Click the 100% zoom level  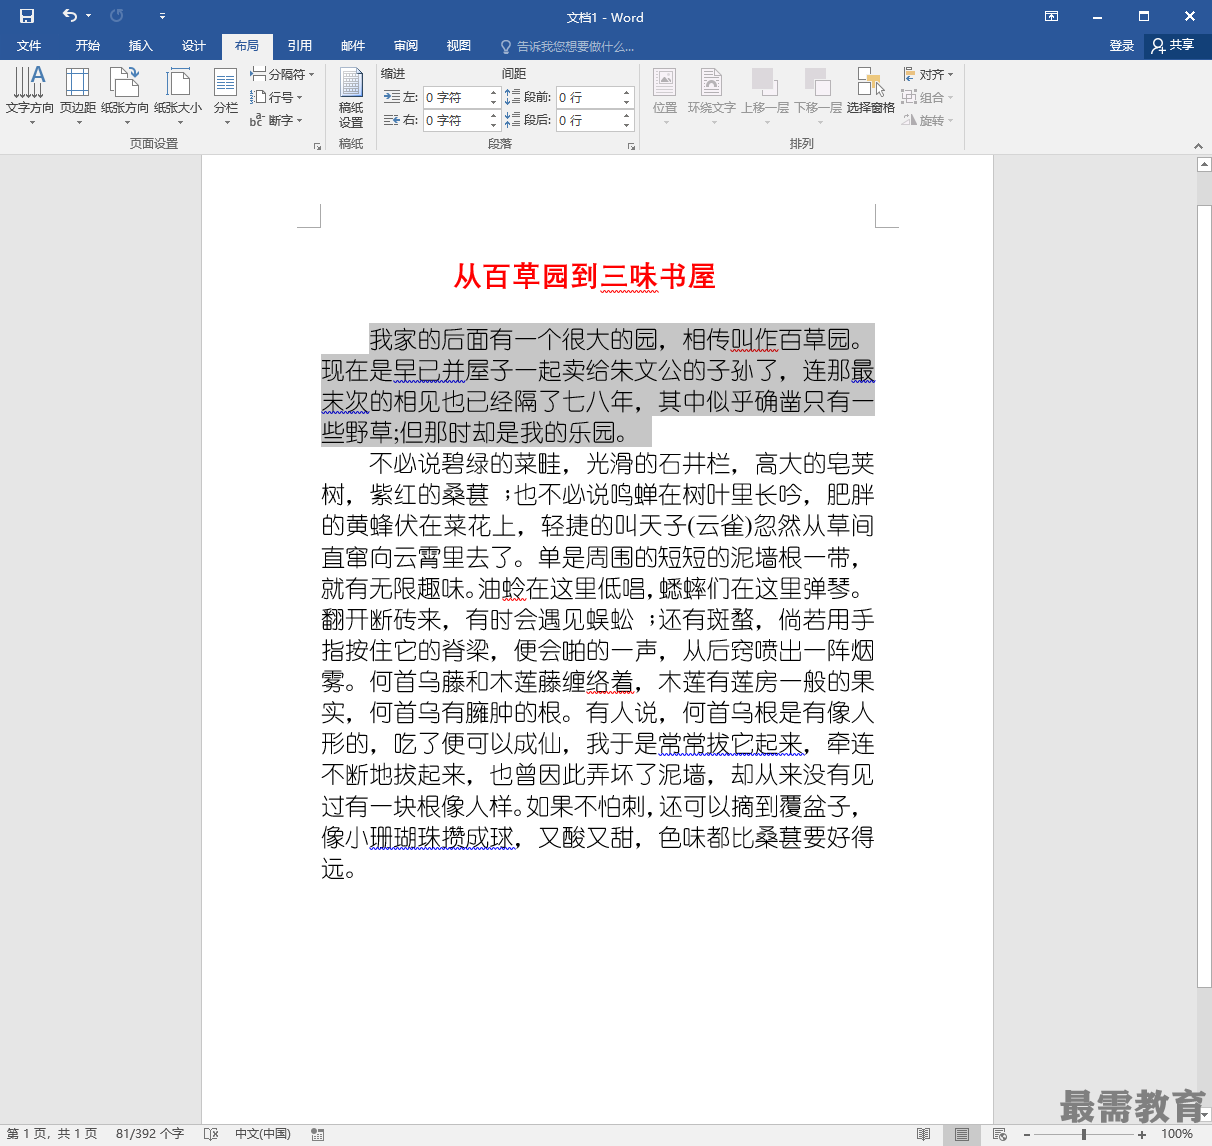[x=1177, y=1134]
